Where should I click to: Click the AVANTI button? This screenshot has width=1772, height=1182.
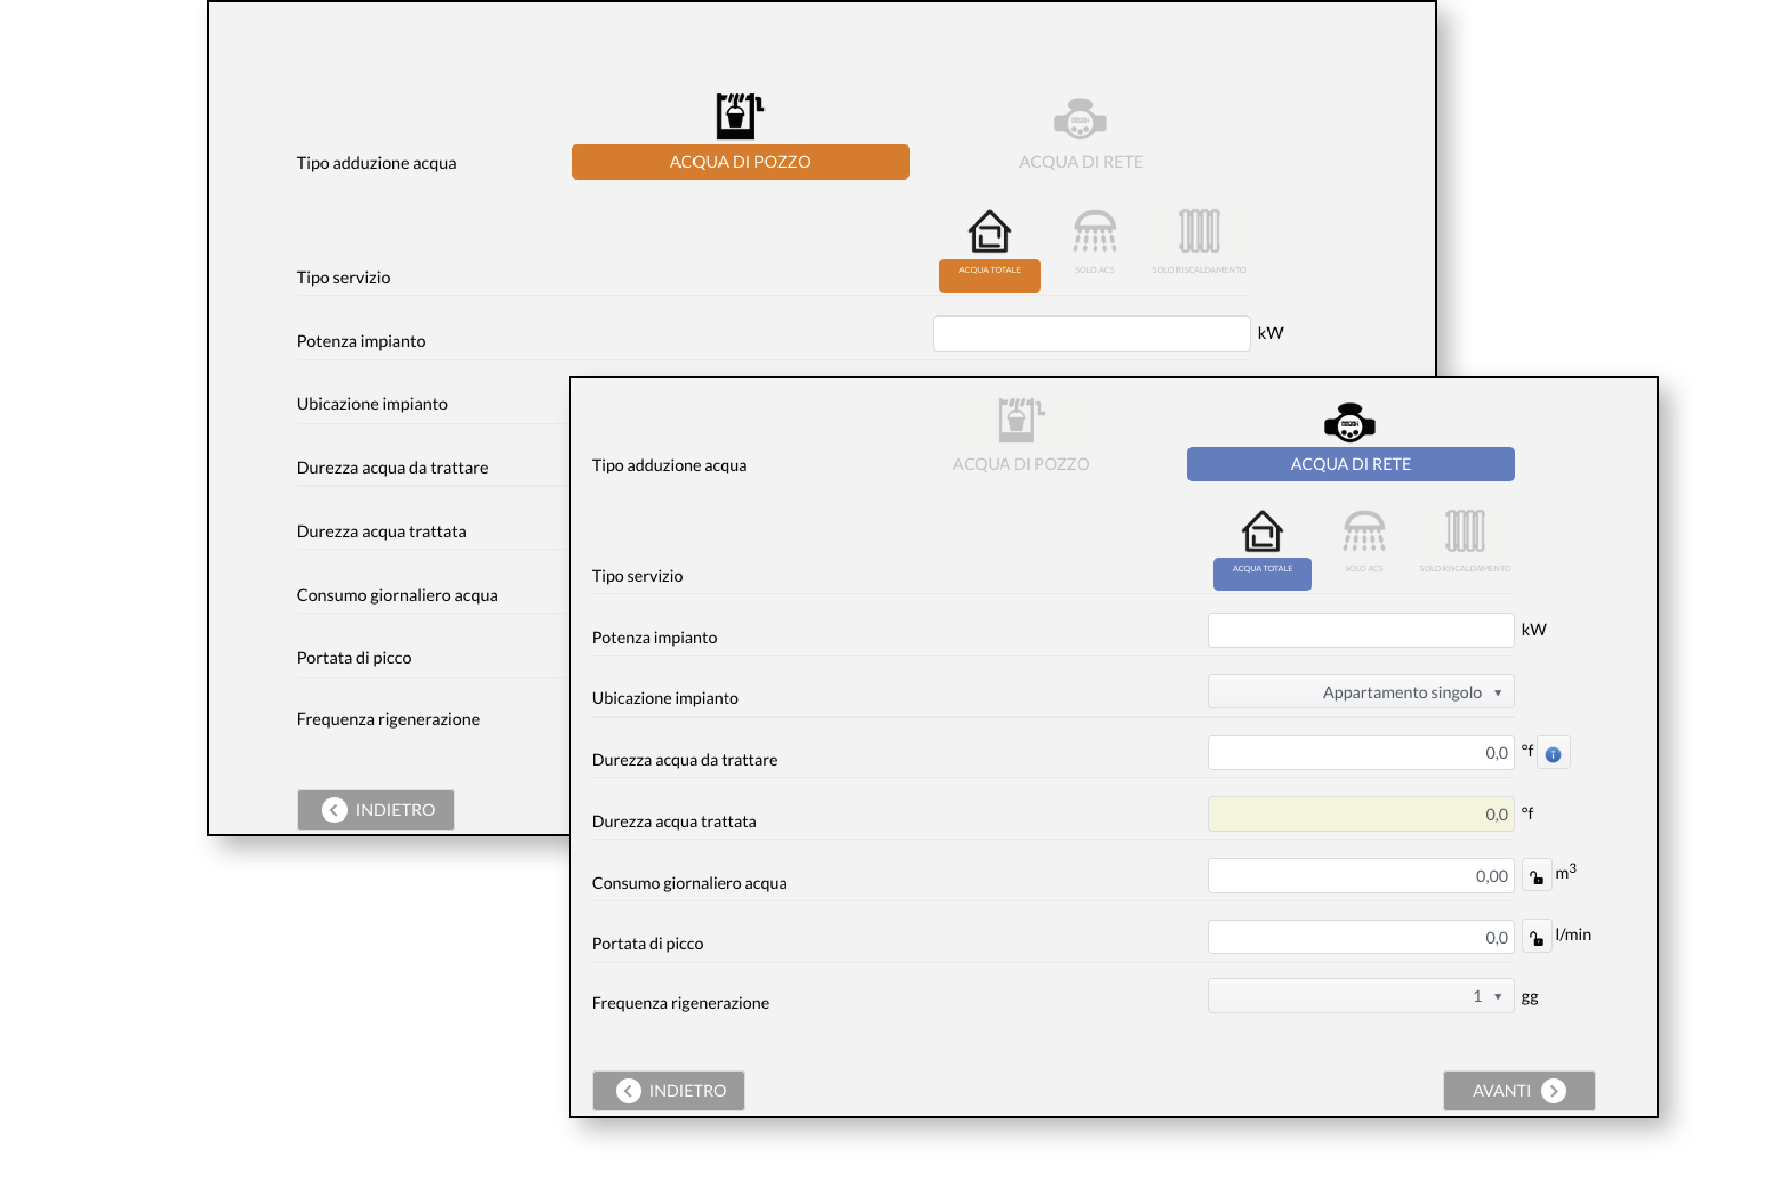(x=1519, y=1091)
